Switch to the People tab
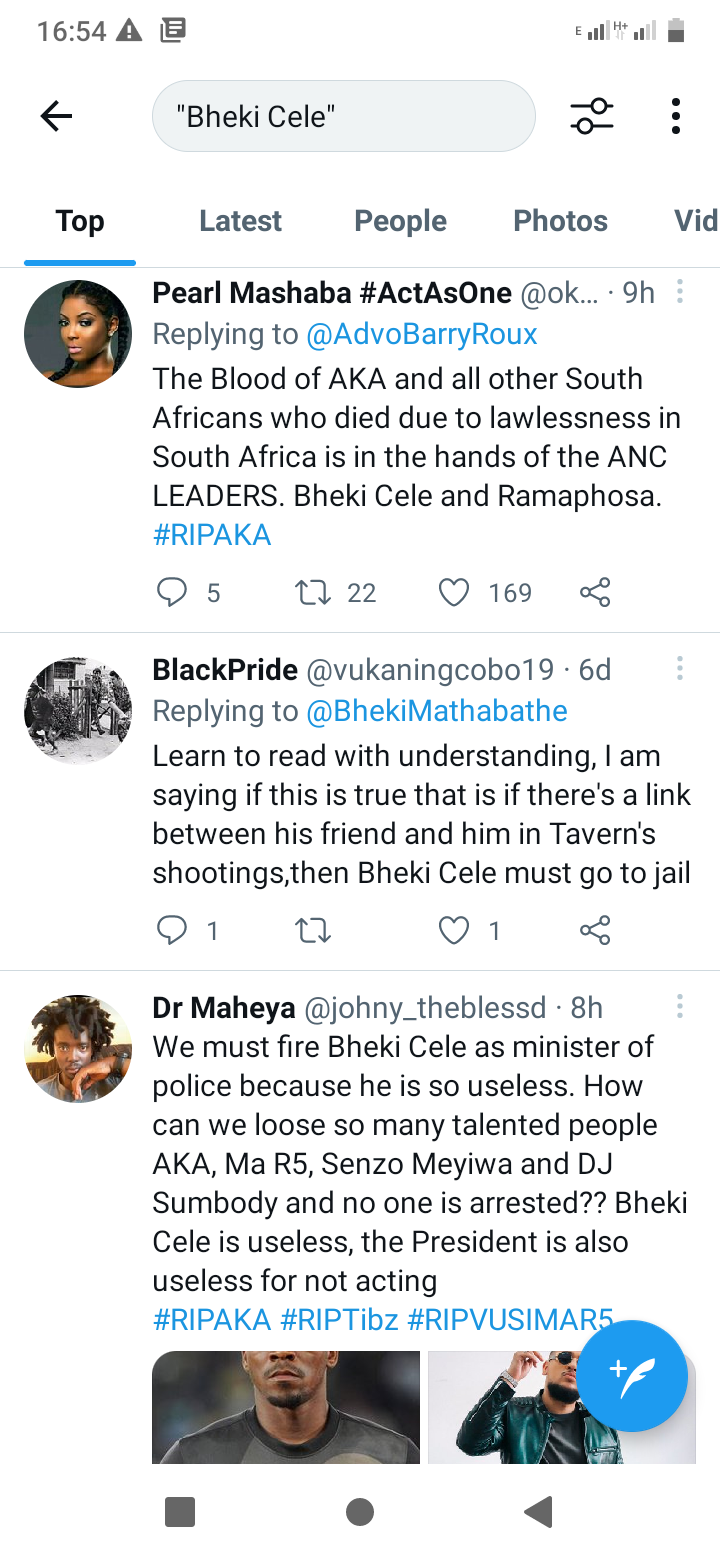This screenshot has width=720, height=1560. (400, 221)
